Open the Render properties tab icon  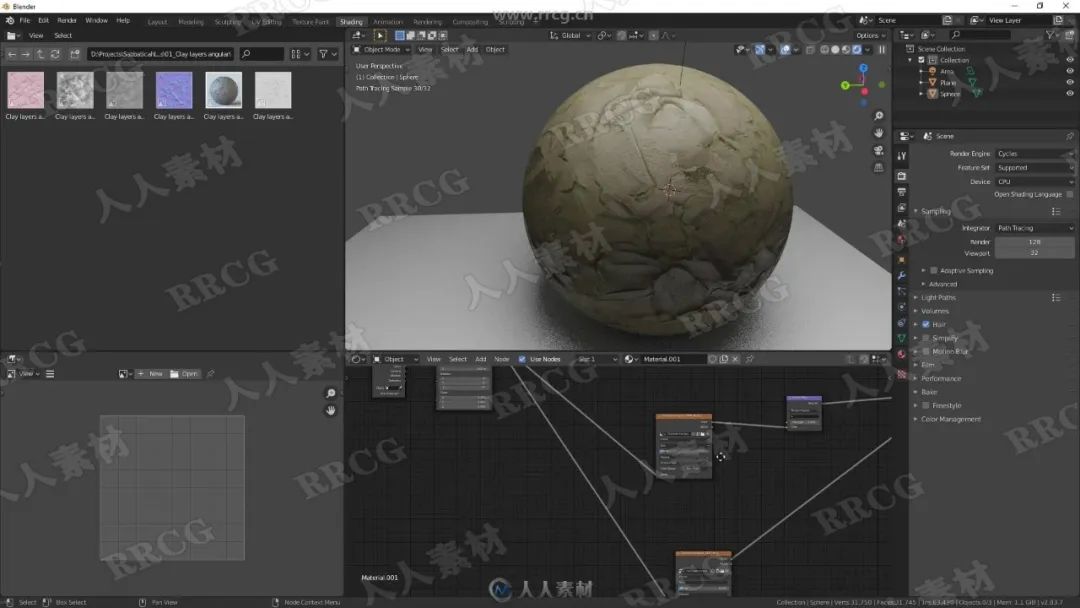(x=902, y=176)
